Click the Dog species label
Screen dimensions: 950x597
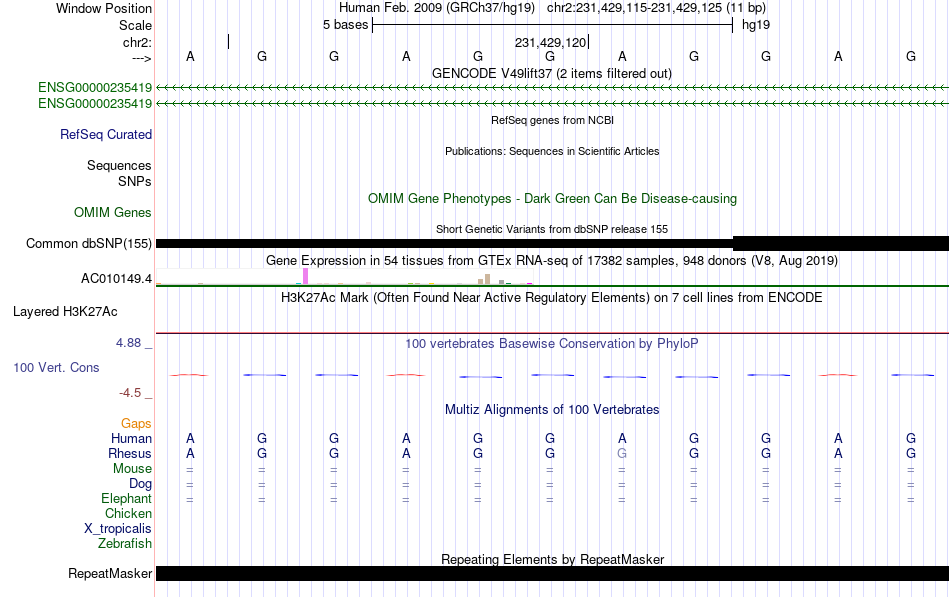point(140,484)
